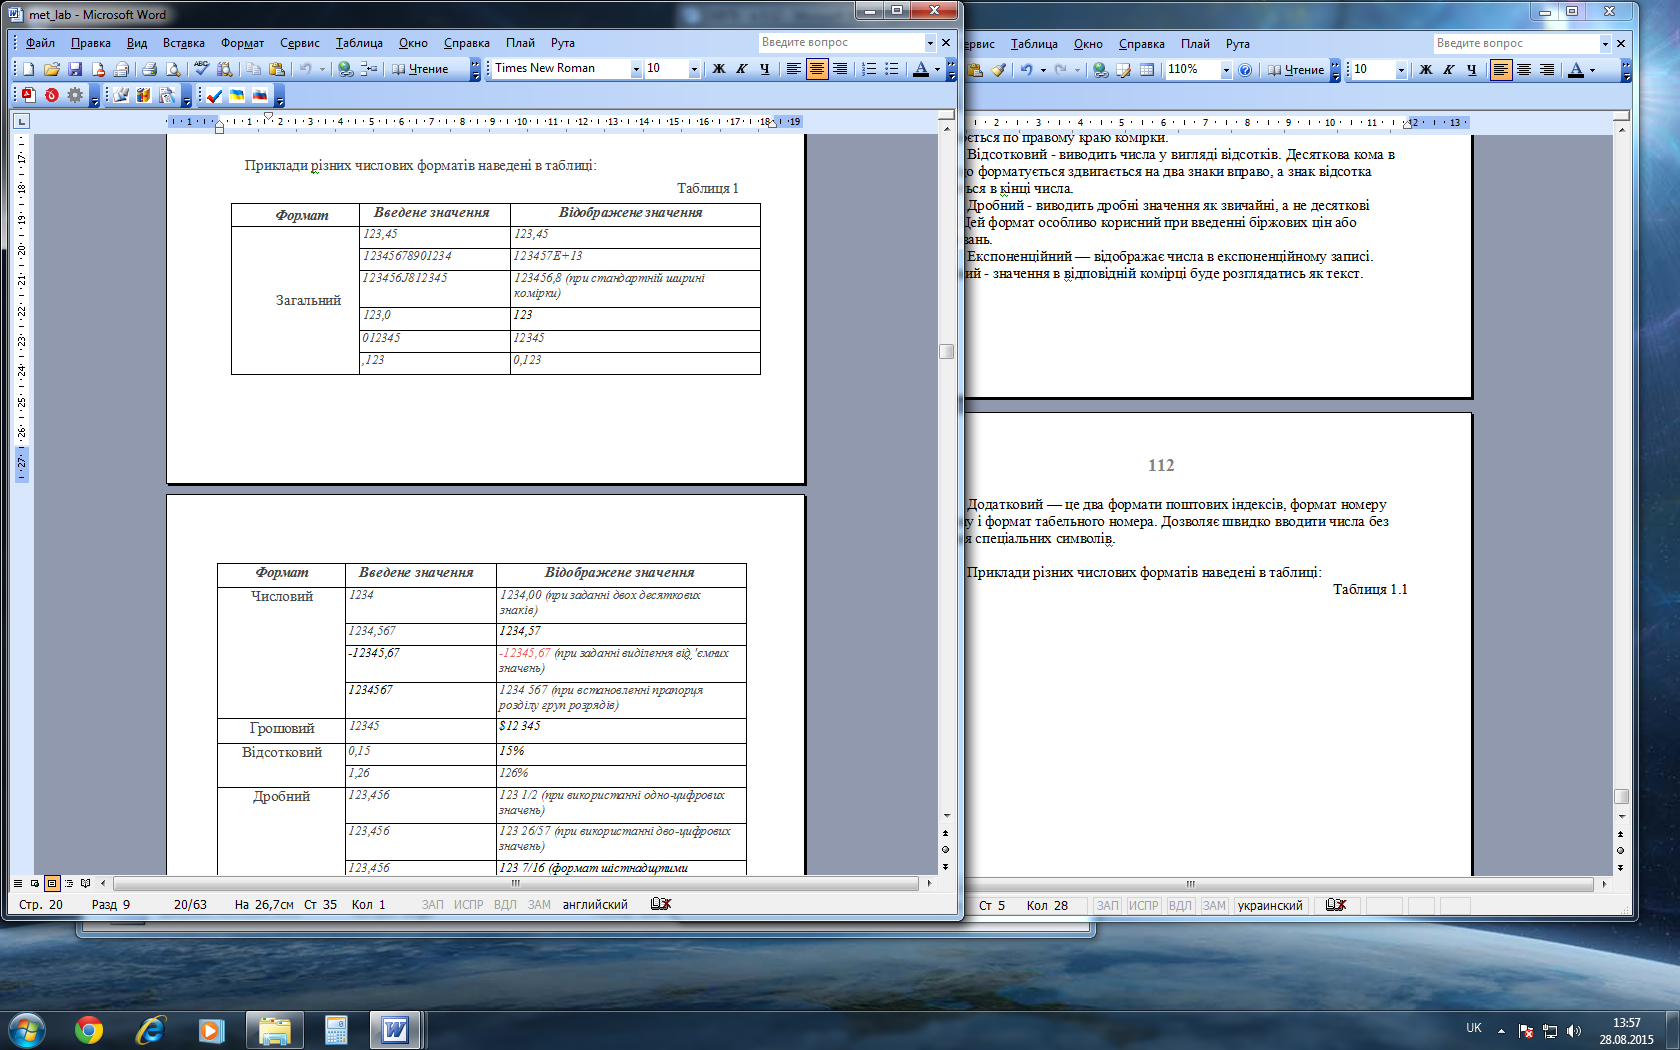The width and height of the screenshot is (1680, 1050).
Task: Expand the undo history dropdown in the front window
Action: pos(322,69)
